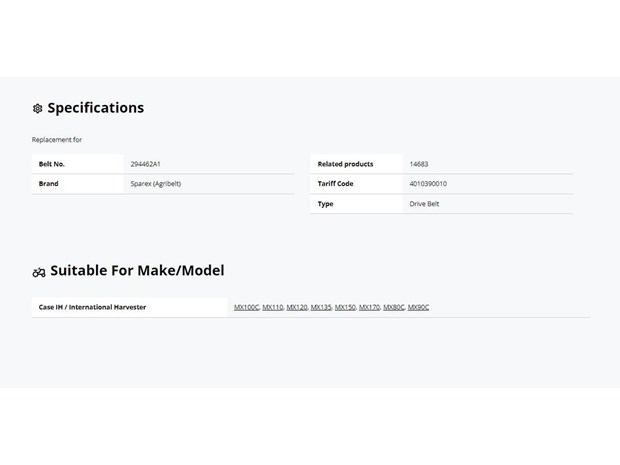Screen dimensions: 620x465
Task: Open the MX100C model link
Action: coord(246,307)
